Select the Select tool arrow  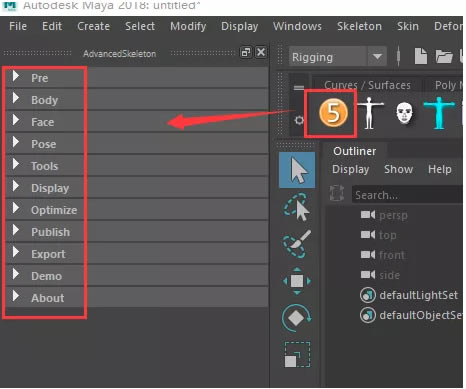pyautogui.click(x=297, y=170)
